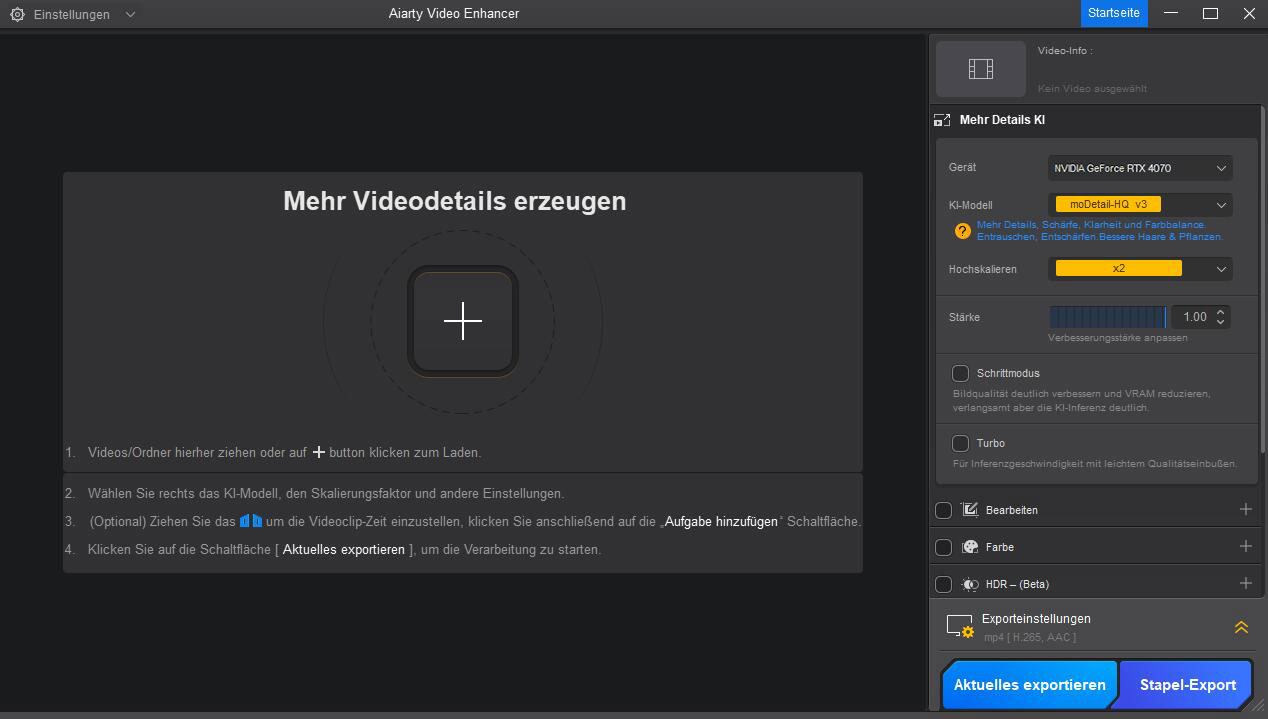Open the KI-Modell dropdown
Viewport: 1268px width, 719px height.
click(x=1139, y=205)
